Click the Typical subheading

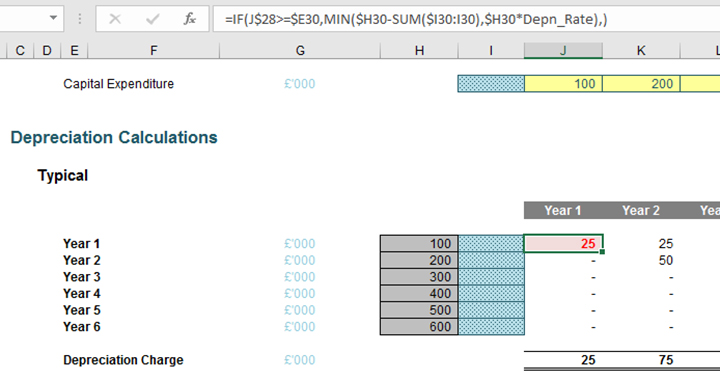[62, 175]
